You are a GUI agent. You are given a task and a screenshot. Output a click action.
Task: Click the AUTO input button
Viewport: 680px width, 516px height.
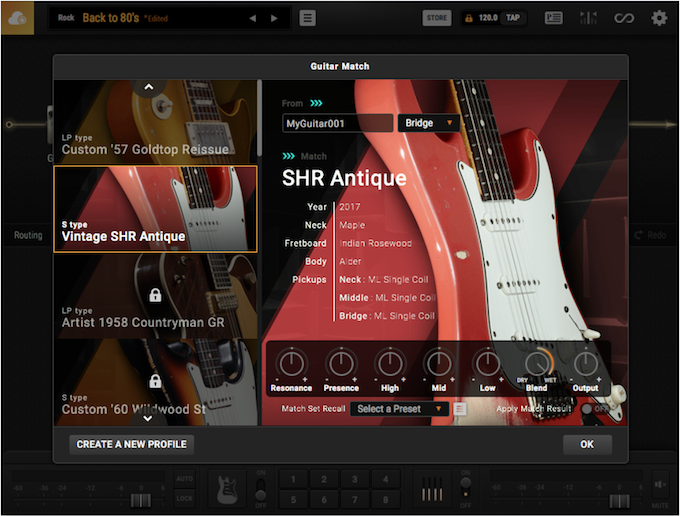point(184,479)
